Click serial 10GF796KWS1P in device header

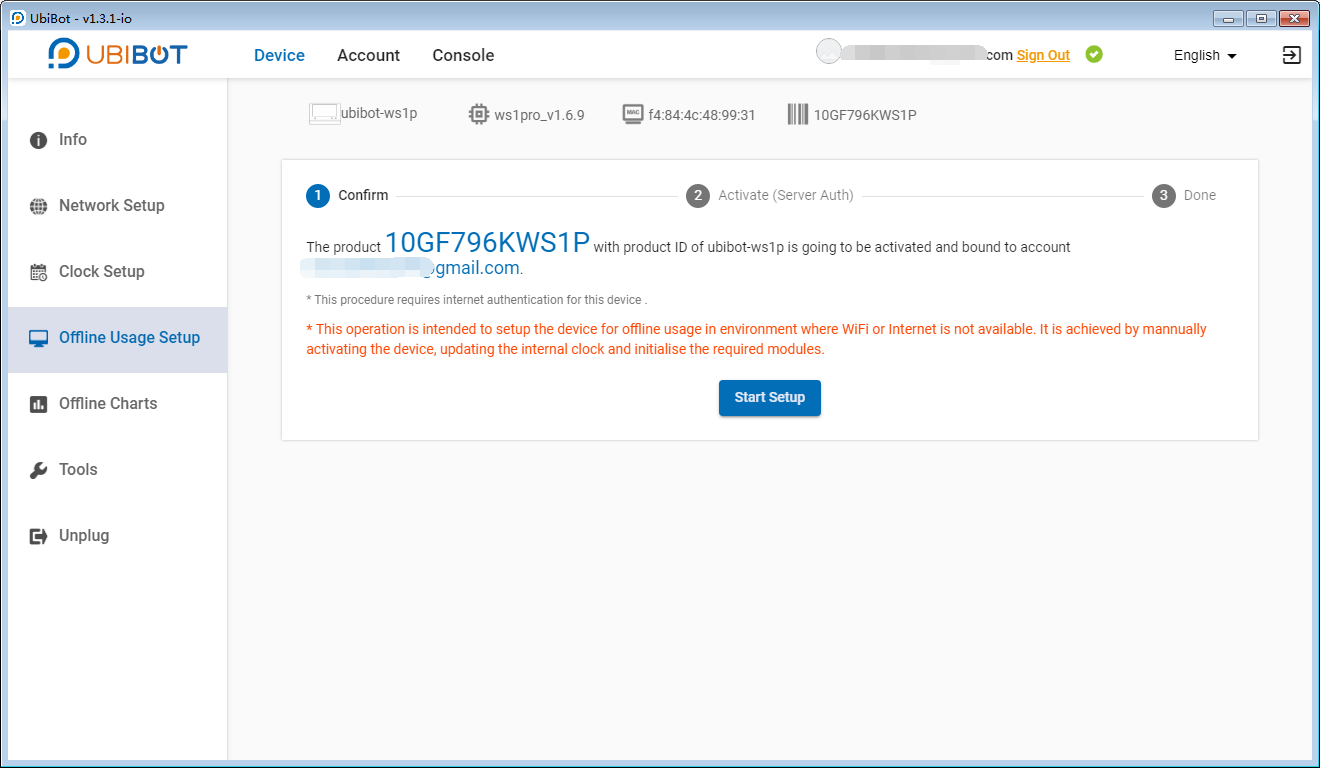coord(865,115)
